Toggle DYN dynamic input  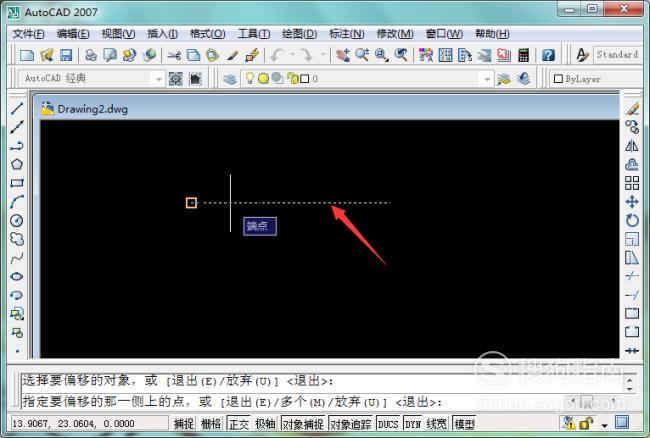pos(412,423)
